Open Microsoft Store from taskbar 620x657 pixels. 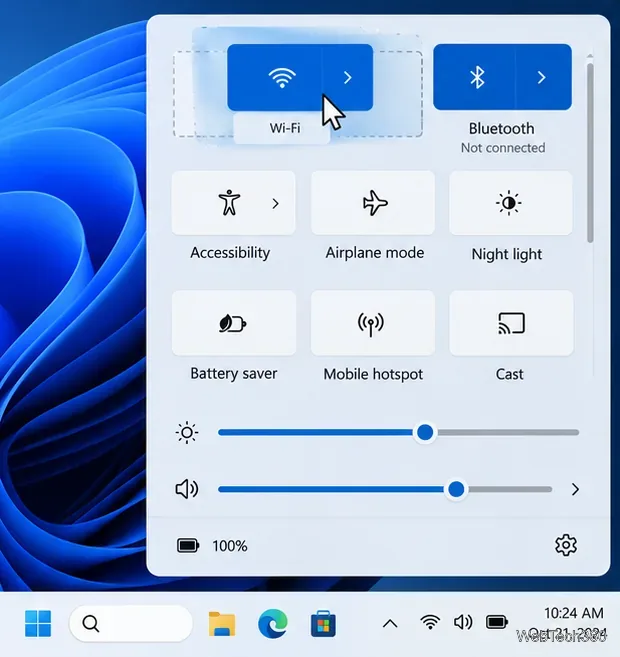click(x=323, y=624)
